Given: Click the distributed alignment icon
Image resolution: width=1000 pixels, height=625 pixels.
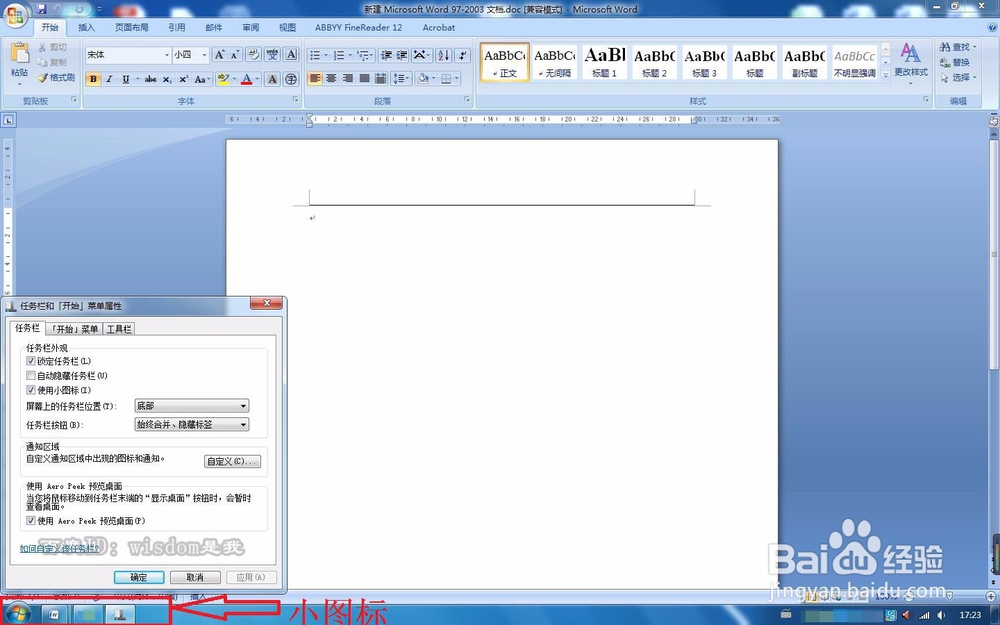Looking at the screenshot, I should [x=381, y=78].
